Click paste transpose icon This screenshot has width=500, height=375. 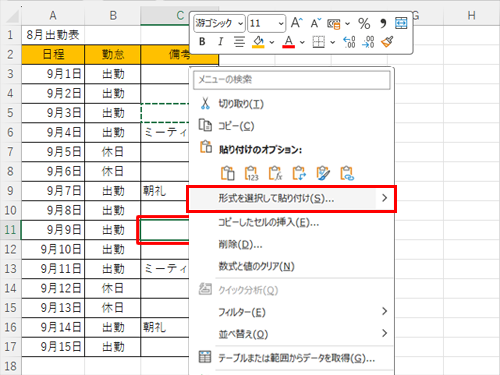(x=299, y=173)
